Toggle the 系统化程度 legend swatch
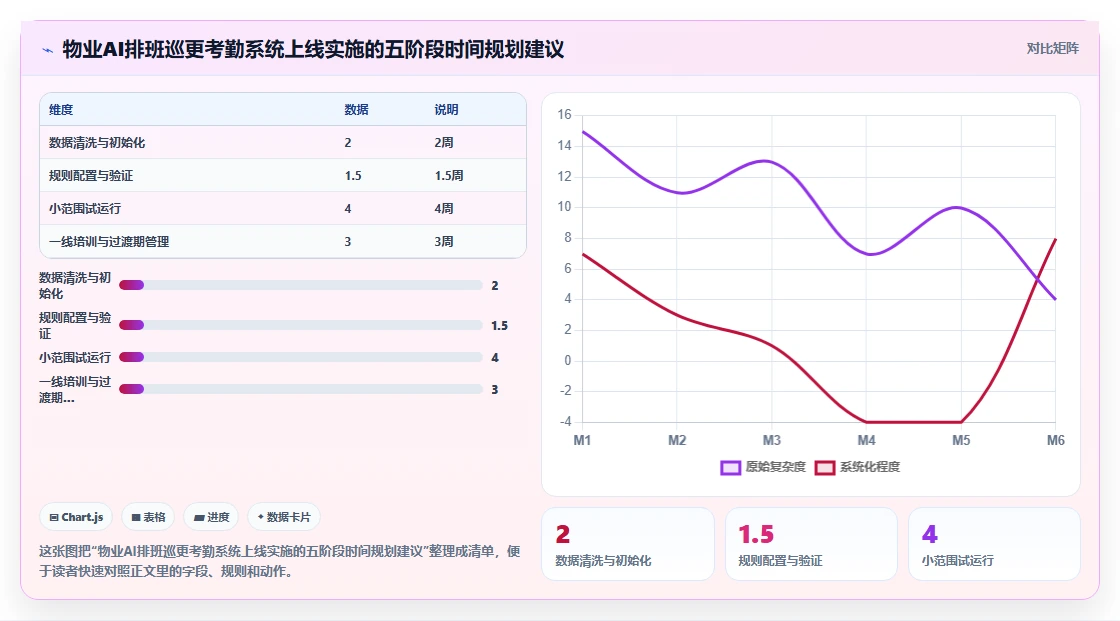This screenshot has width=1120, height=621. (825, 467)
